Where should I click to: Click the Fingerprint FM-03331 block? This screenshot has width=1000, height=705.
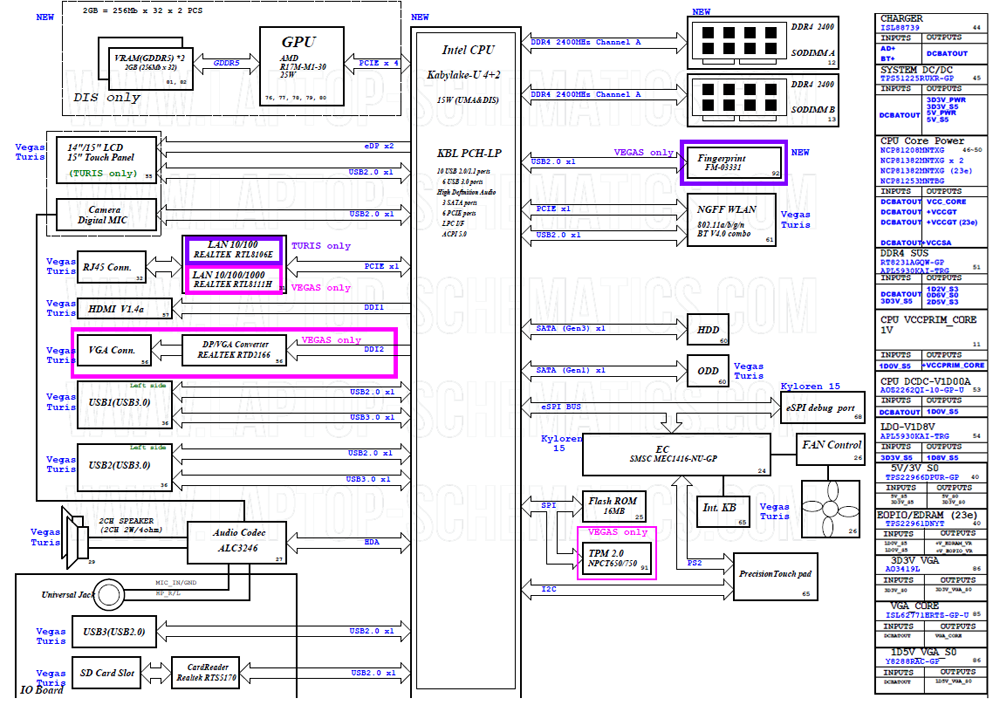click(x=734, y=163)
